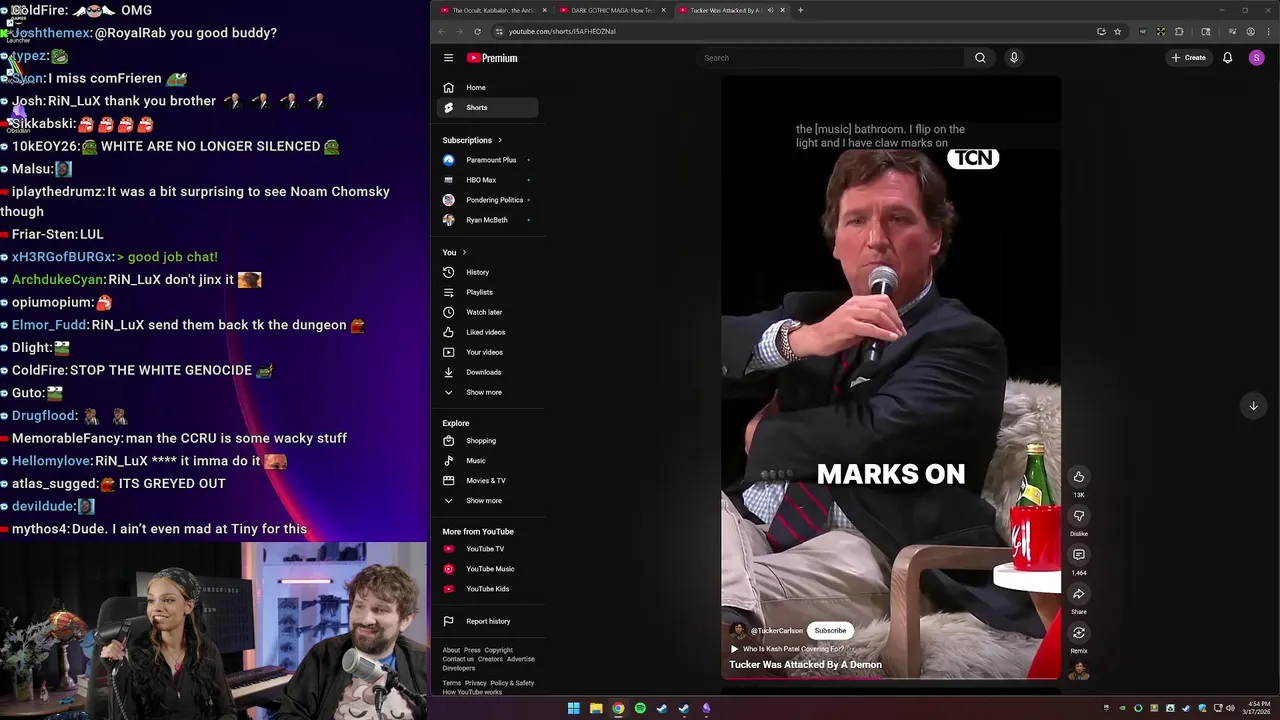
Task: Open Chrome three-dot menu
Action: [x=1268, y=31]
